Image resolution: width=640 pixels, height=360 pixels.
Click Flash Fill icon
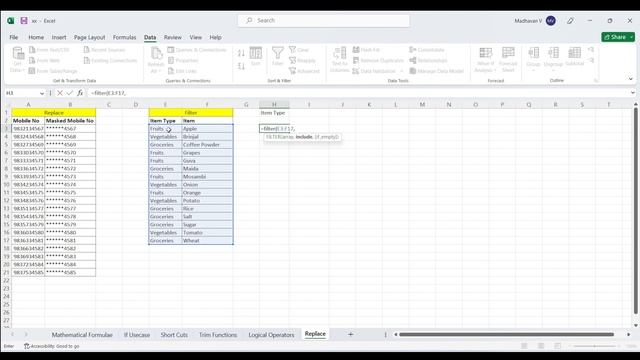pos(356,50)
